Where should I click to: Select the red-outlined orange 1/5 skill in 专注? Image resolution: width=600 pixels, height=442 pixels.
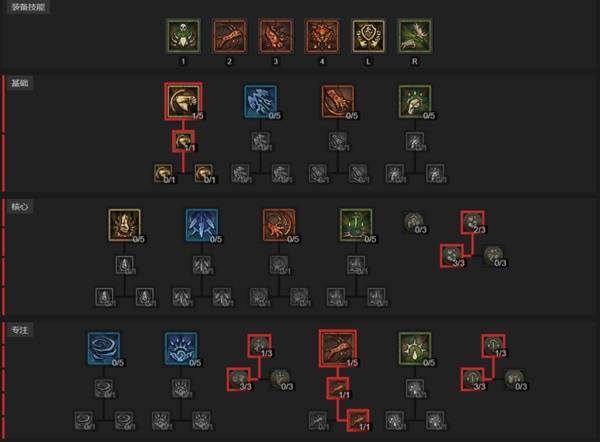(x=338, y=349)
